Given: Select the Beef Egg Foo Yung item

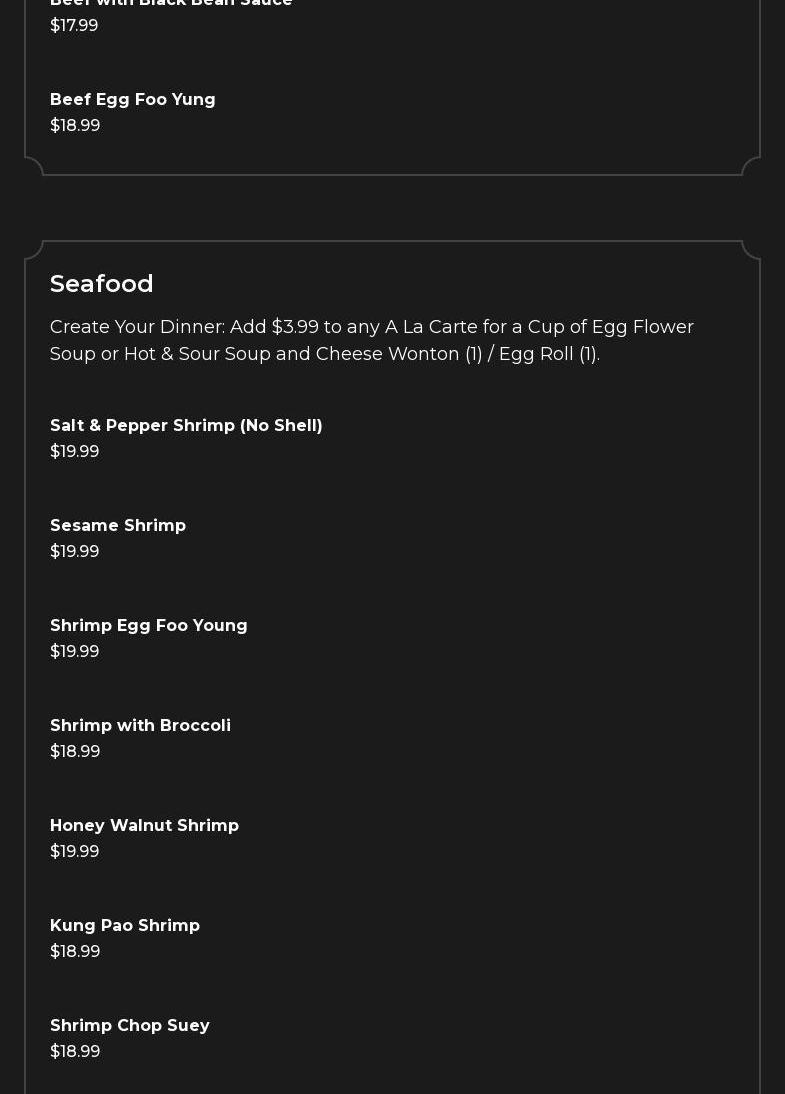Looking at the screenshot, I should click(133, 99).
